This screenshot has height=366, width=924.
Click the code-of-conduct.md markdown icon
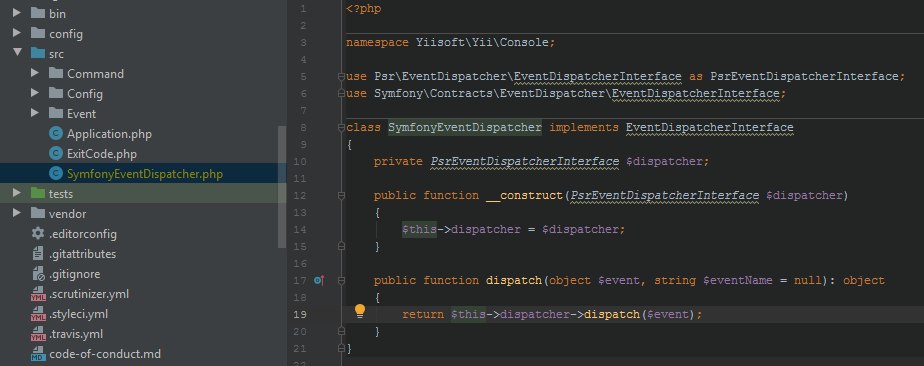tap(38, 354)
